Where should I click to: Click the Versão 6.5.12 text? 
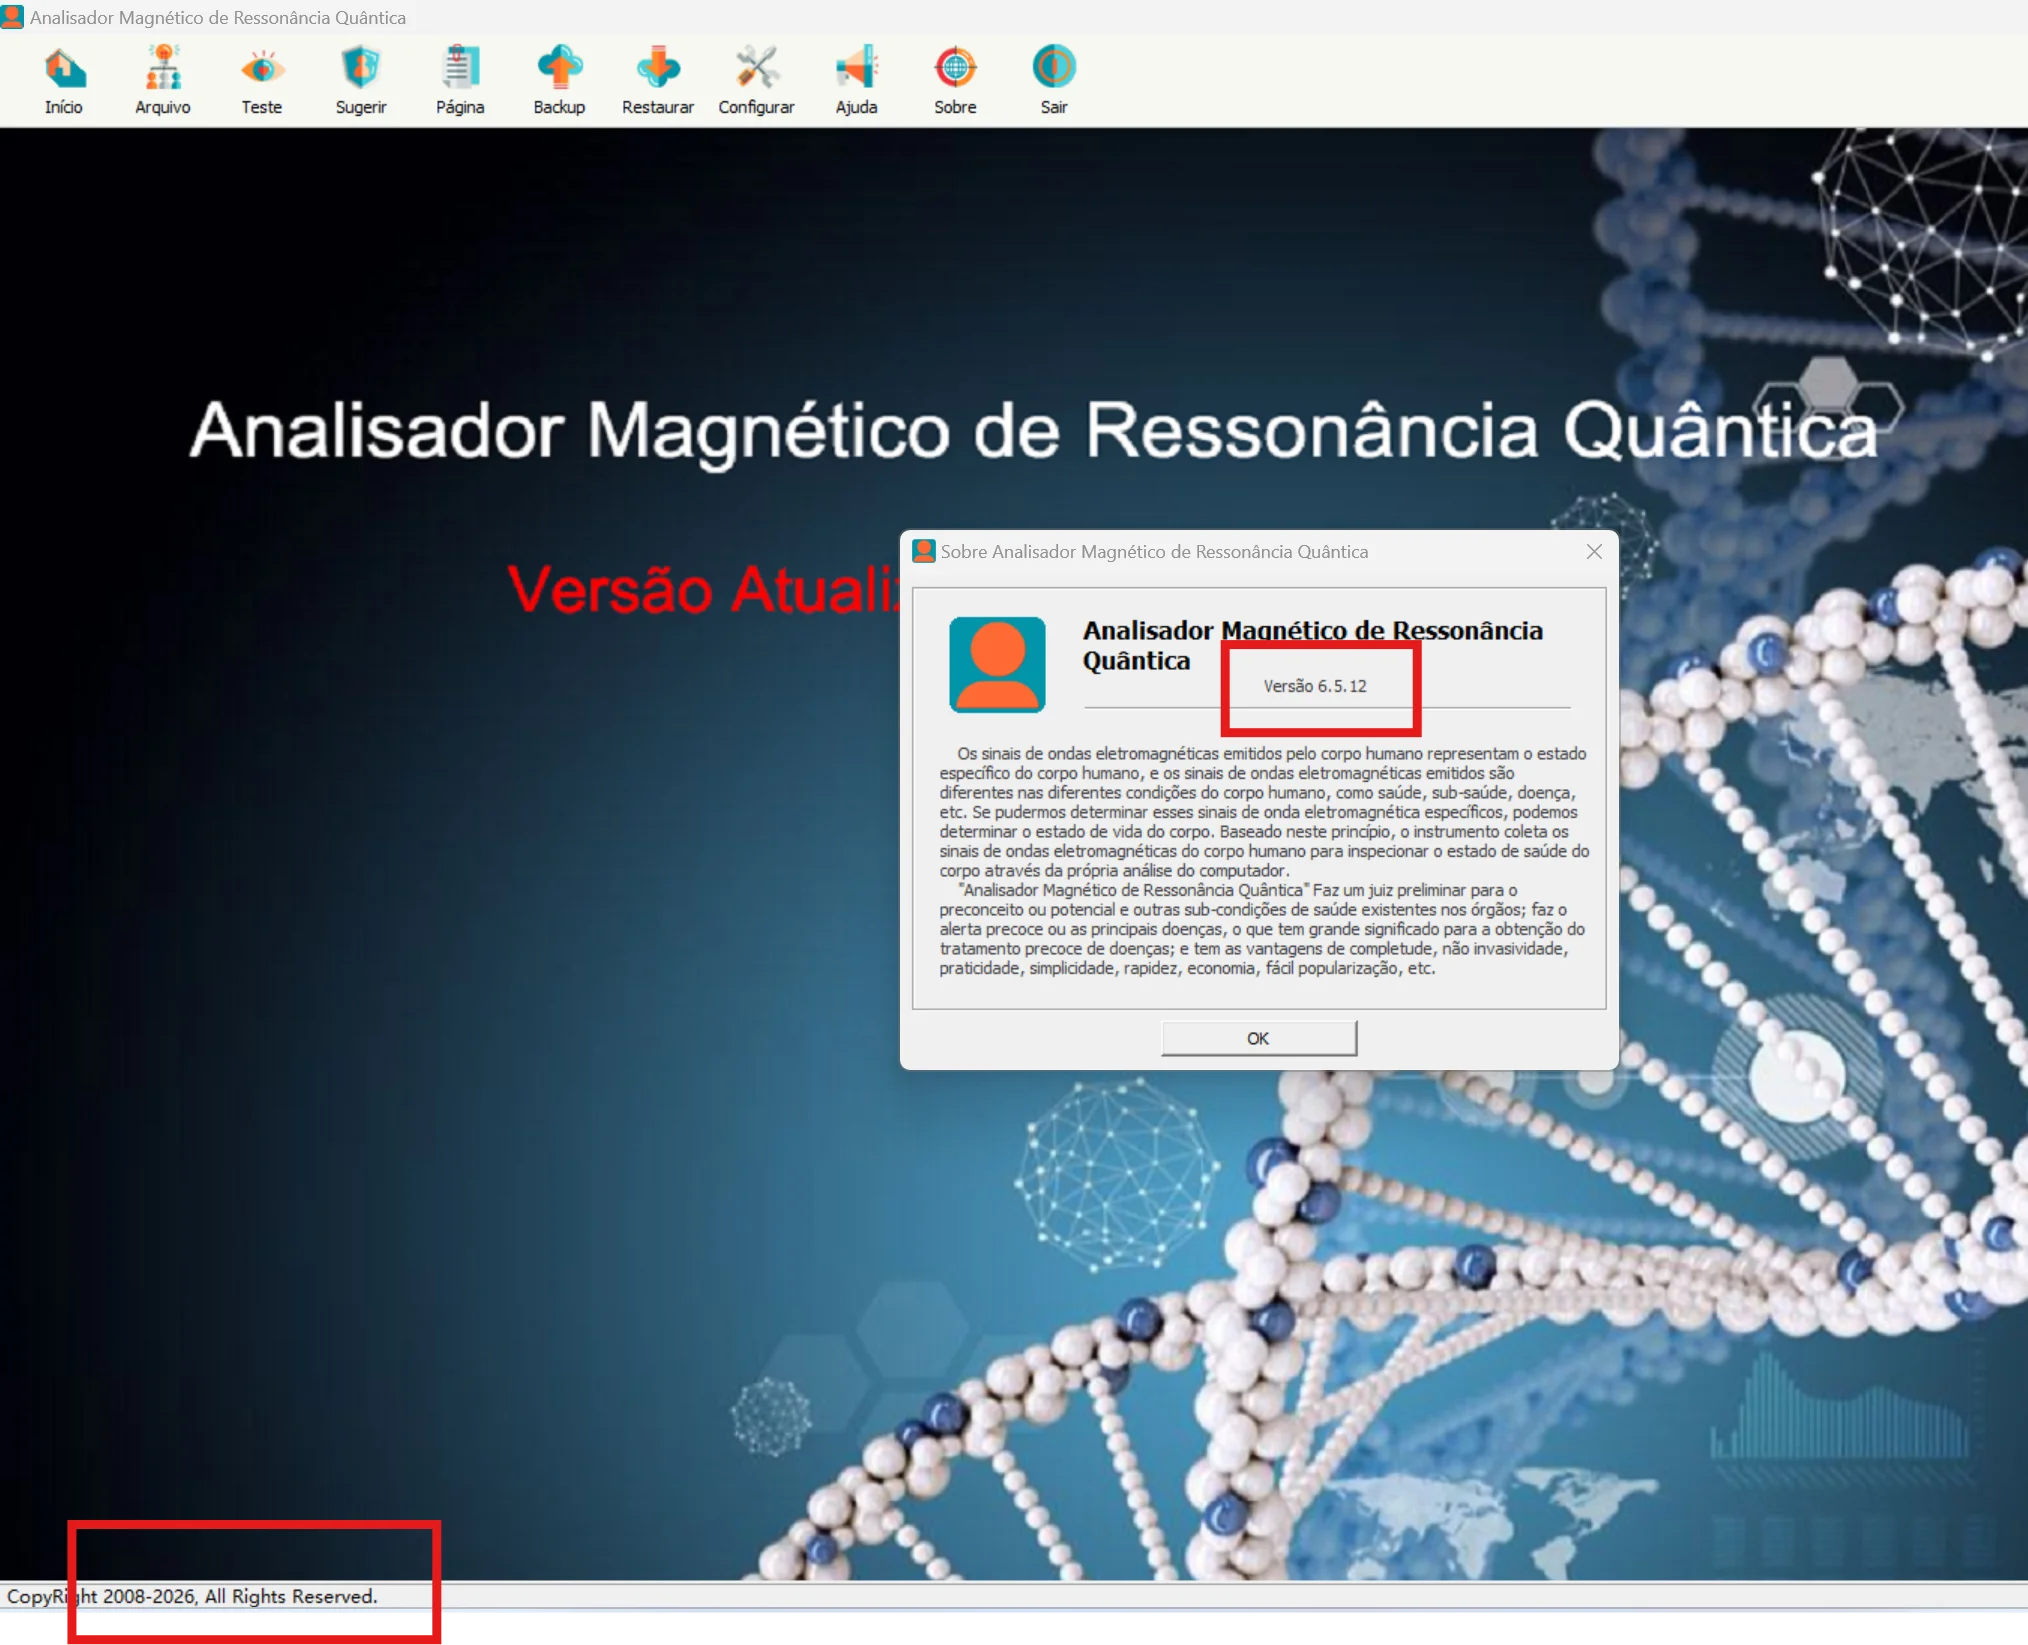[1314, 686]
